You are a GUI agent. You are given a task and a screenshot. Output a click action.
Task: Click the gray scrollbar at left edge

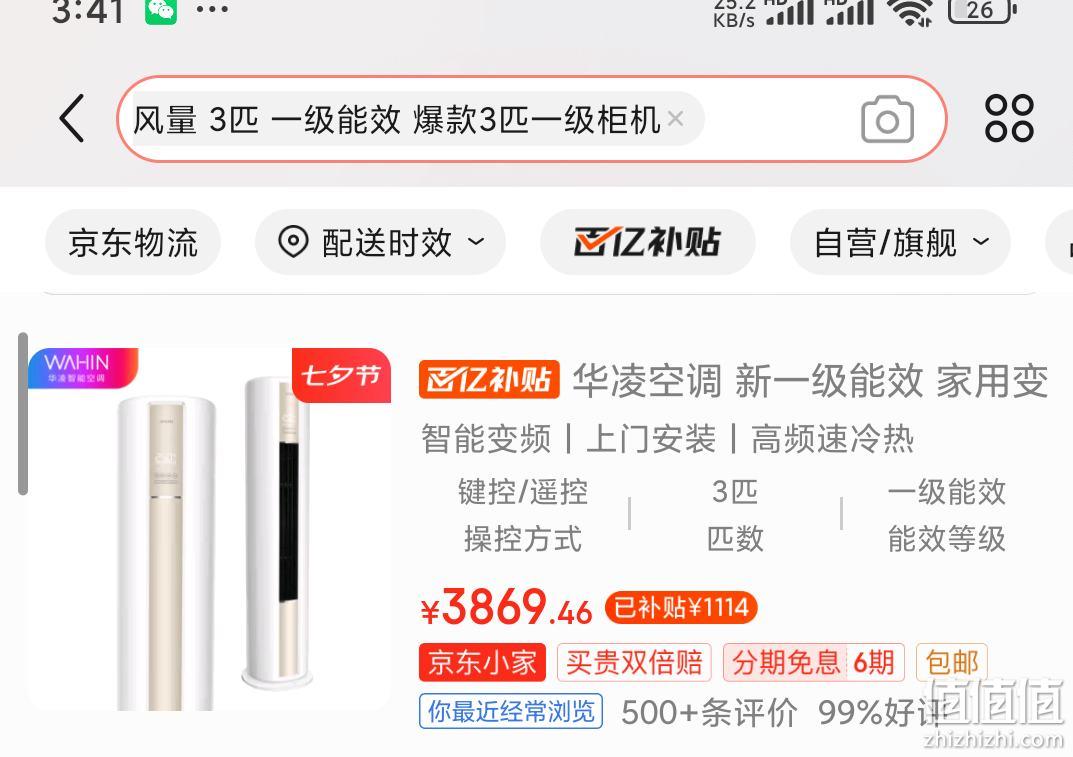[23, 413]
